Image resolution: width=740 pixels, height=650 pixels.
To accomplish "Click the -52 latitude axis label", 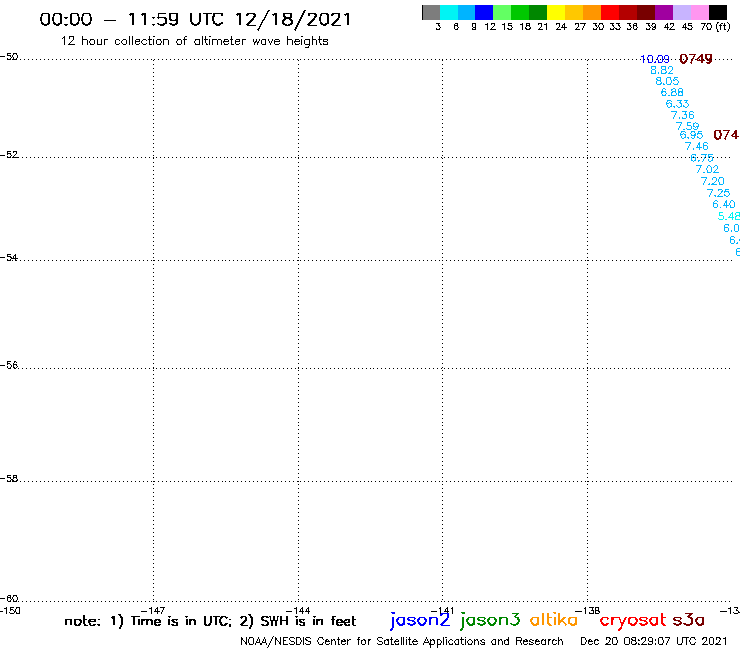I will pos(9,155).
